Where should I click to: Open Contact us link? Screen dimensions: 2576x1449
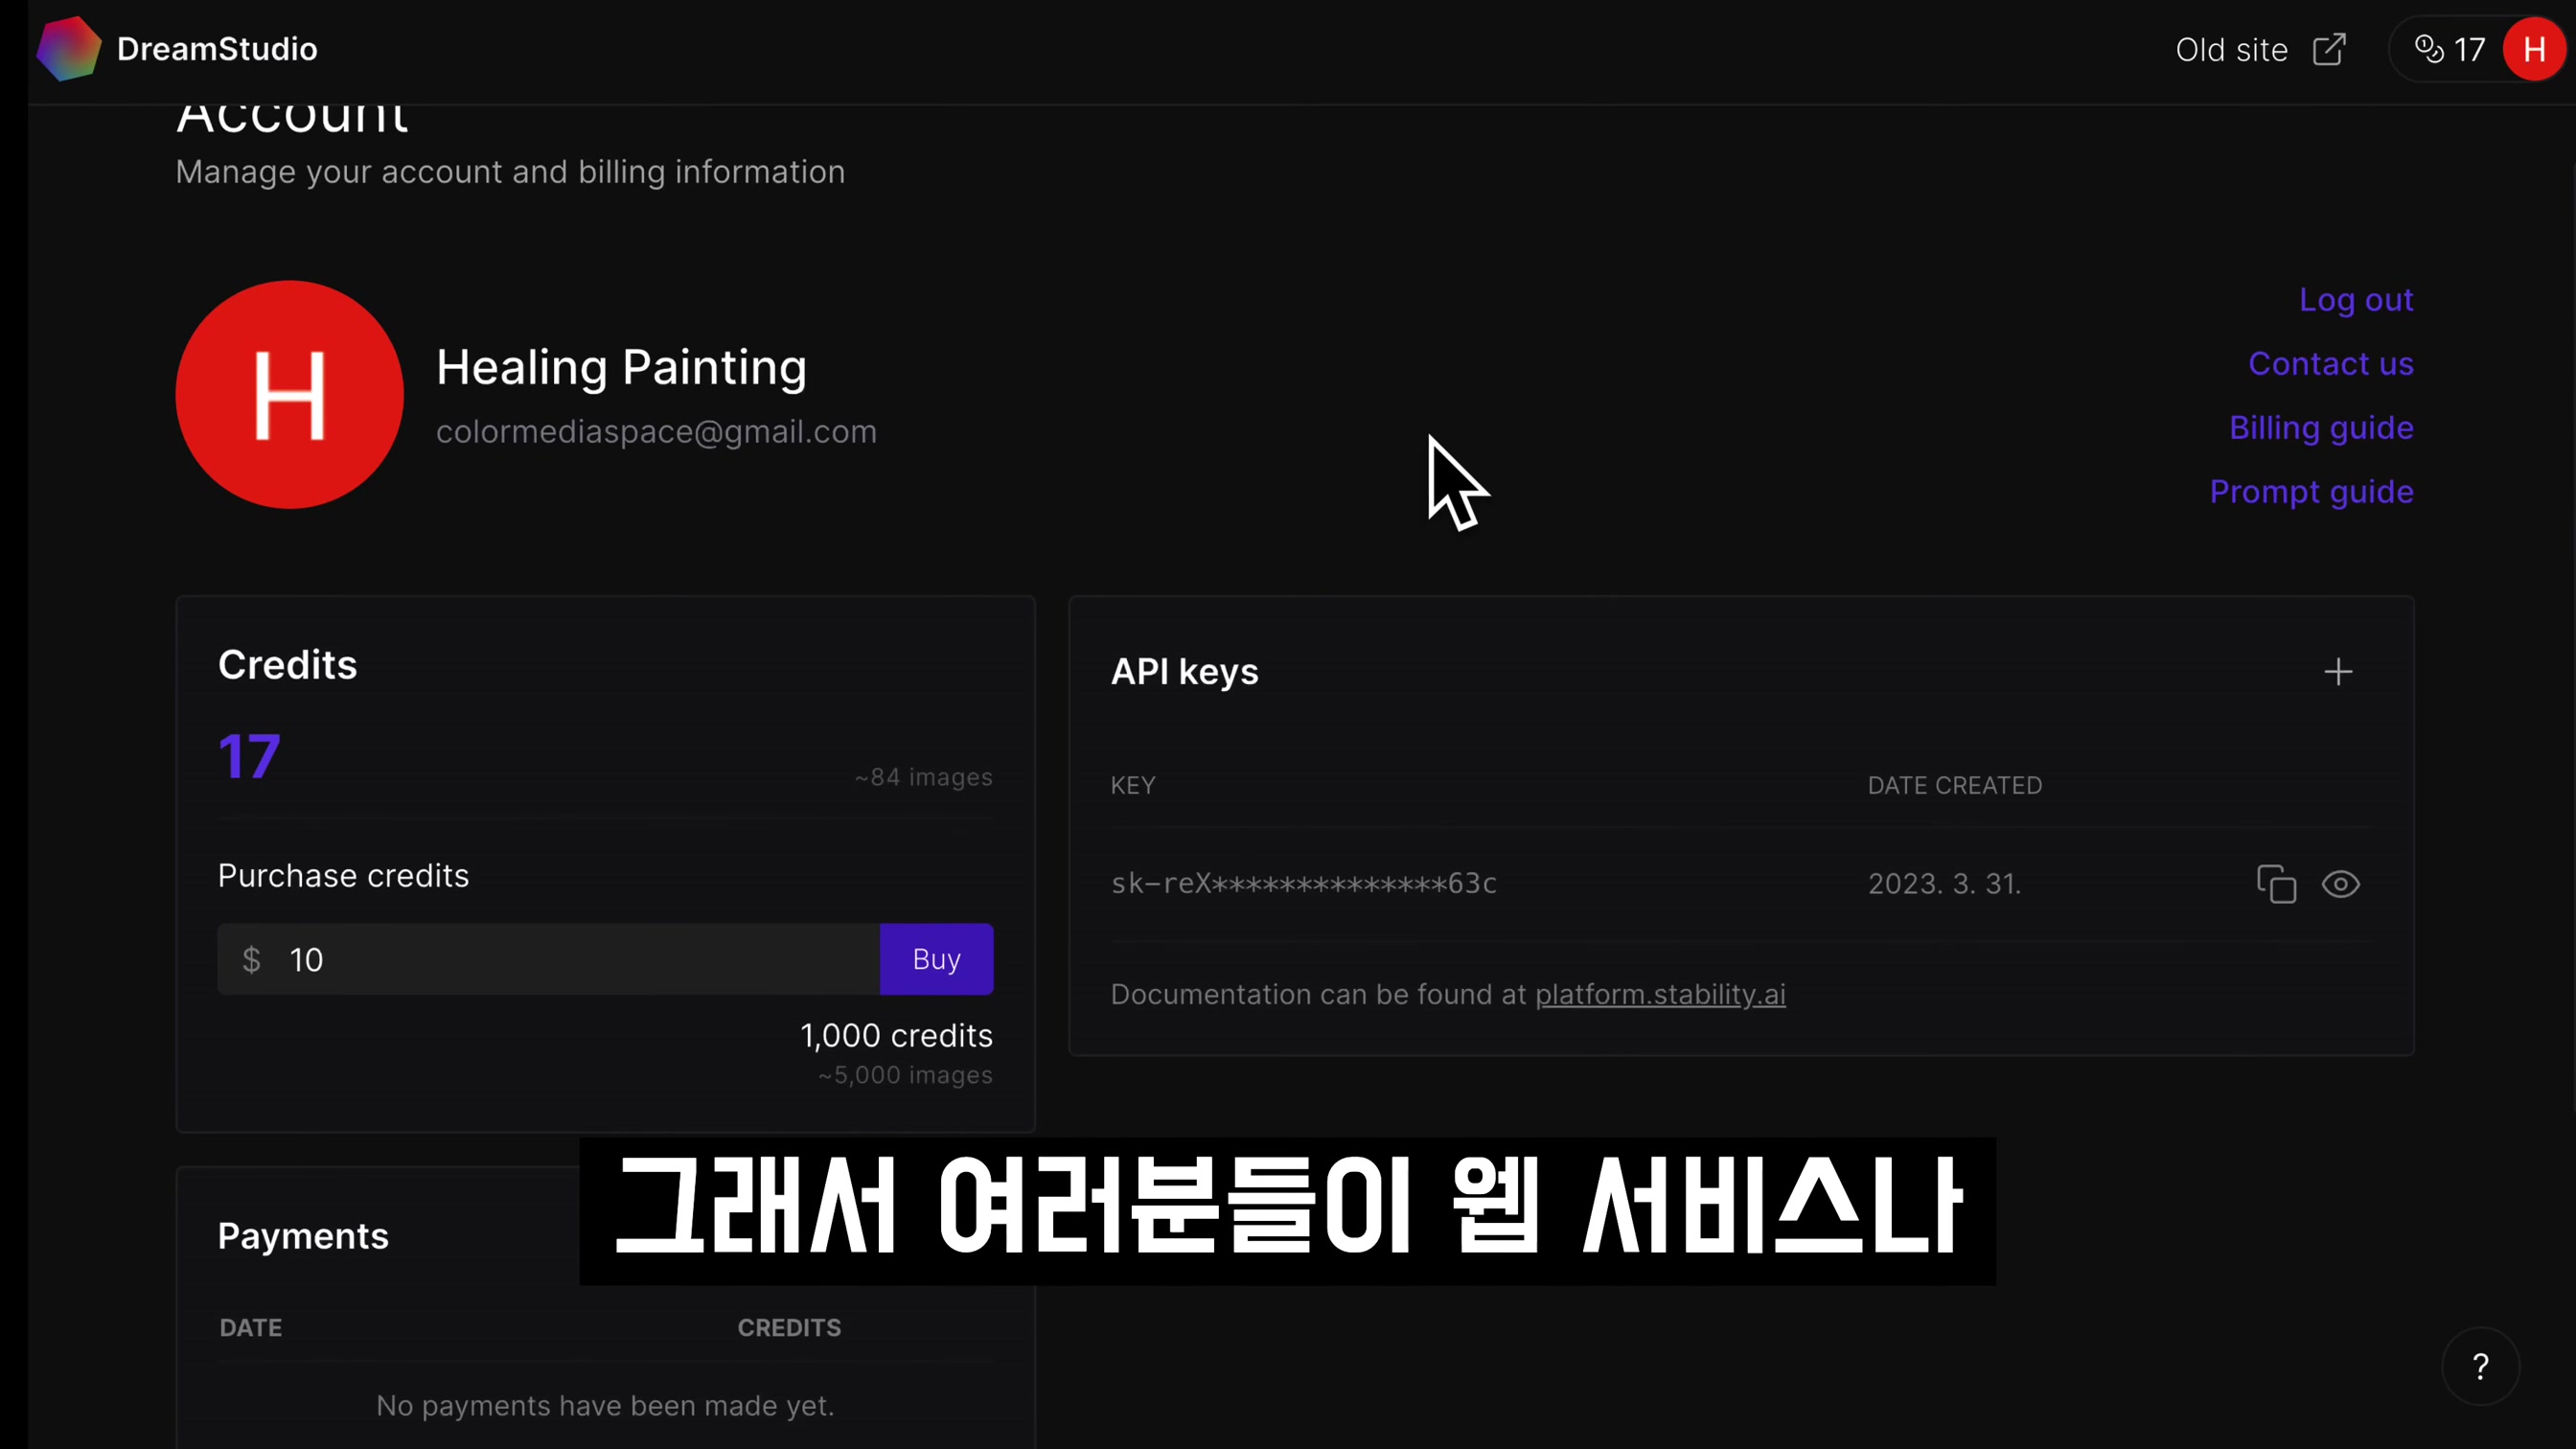point(2331,364)
